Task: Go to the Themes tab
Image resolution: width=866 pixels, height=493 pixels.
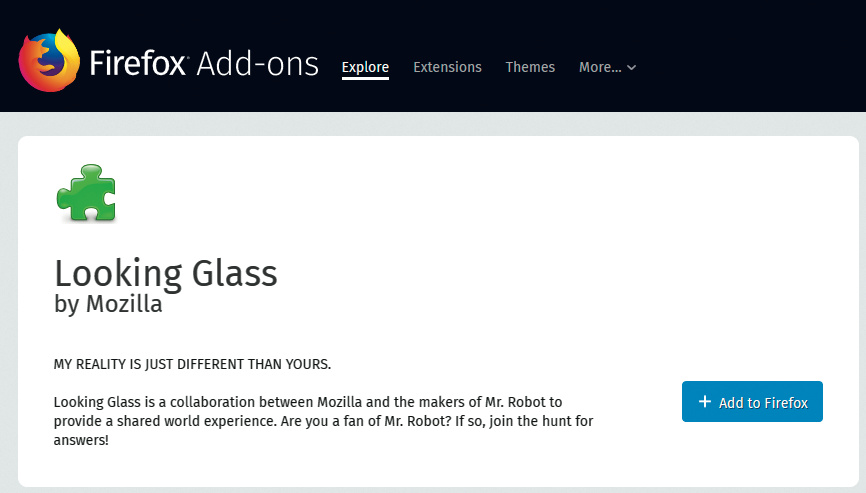Action: (530, 67)
